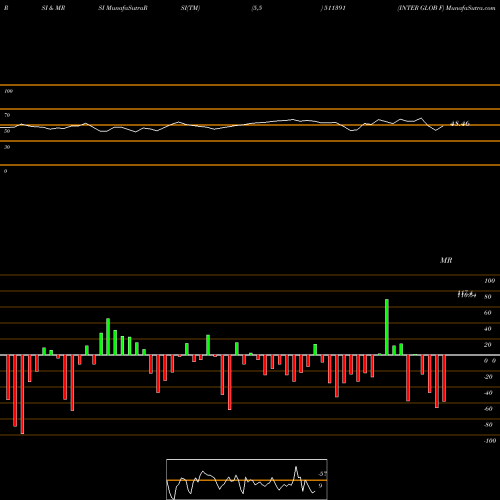Click the -80 label on MR axis
Viewport: 500px width, 500px height.
pyautogui.click(x=488, y=425)
